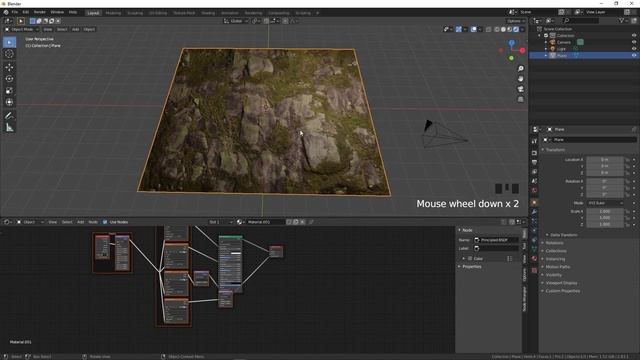Open Window menu
This screenshot has height=360, width=640.
57,12
